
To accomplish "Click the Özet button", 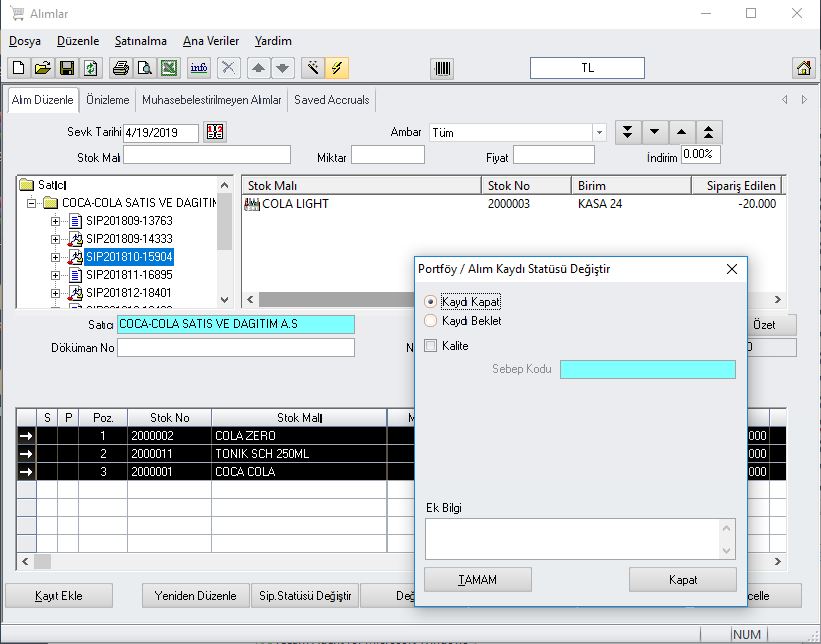I will point(771,325).
